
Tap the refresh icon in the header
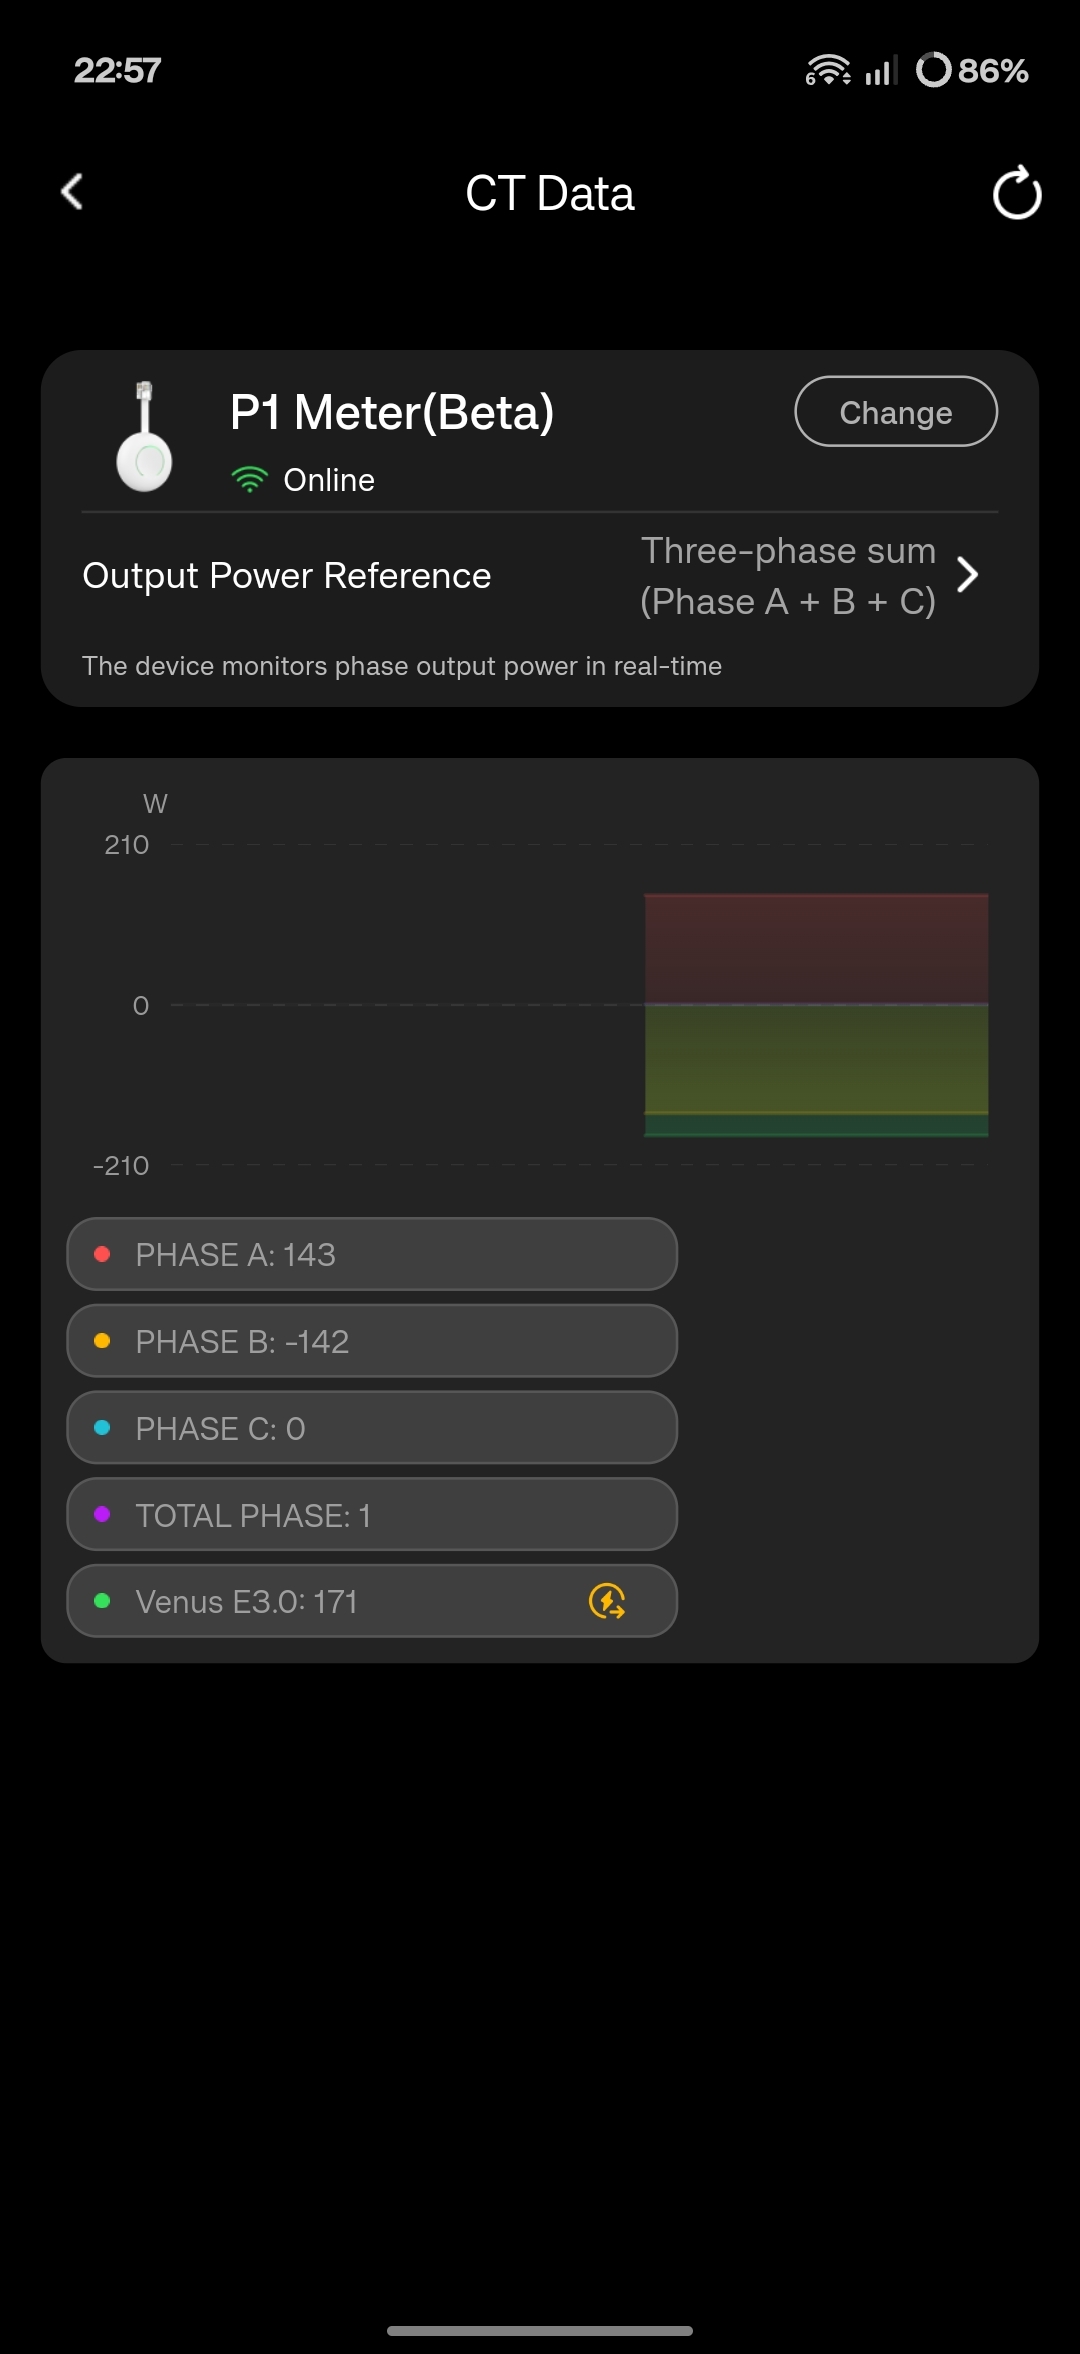pyautogui.click(x=1016, y=193)
